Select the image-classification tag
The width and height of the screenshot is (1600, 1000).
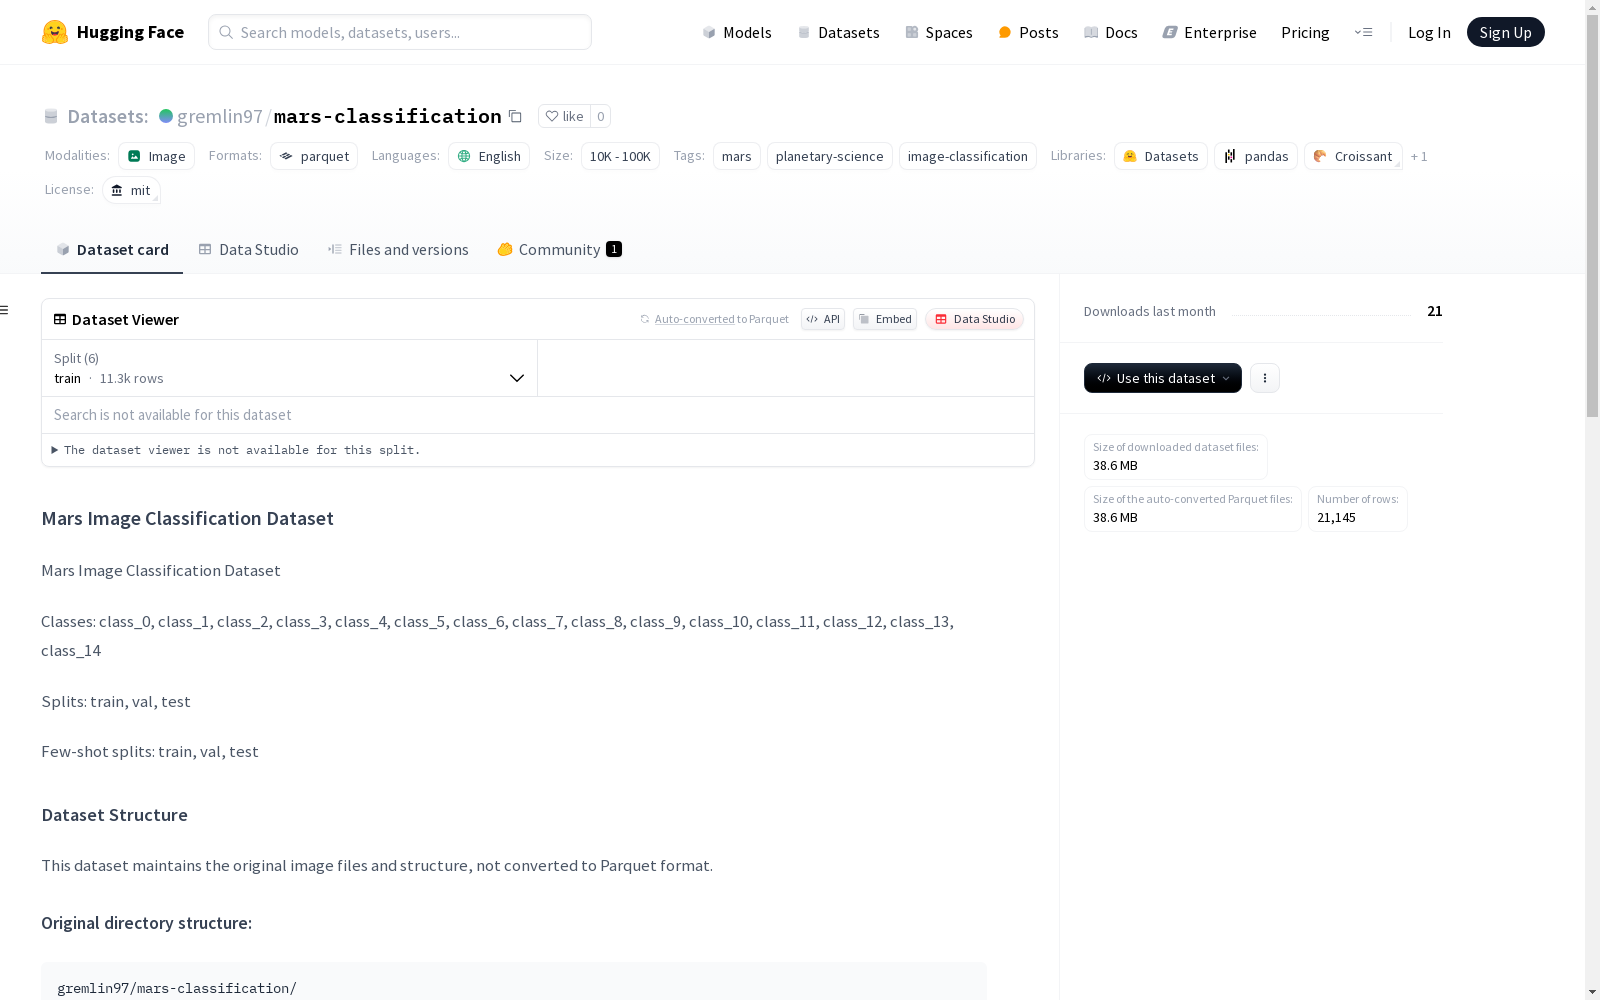click(x=968, y=156)
